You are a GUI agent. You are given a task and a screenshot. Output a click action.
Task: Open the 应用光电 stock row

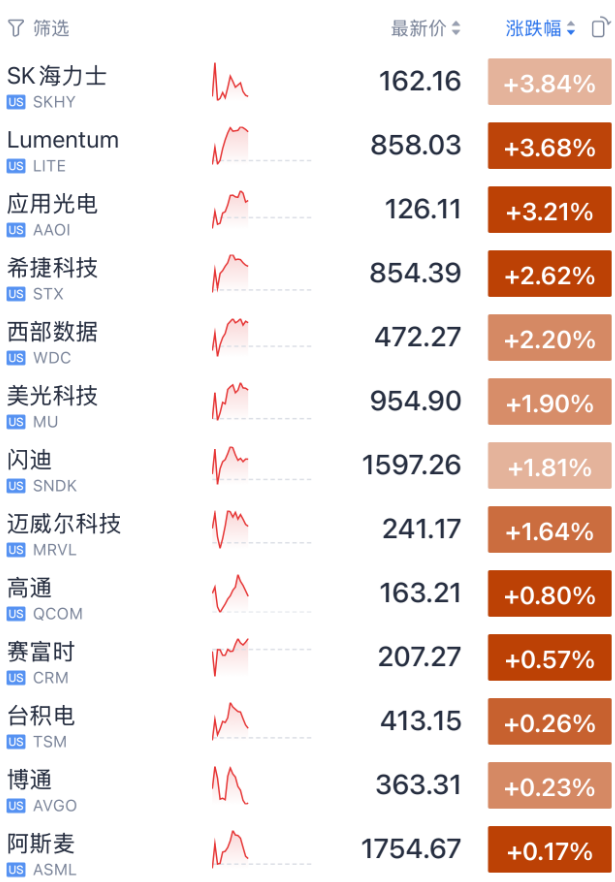coord(307,209)
